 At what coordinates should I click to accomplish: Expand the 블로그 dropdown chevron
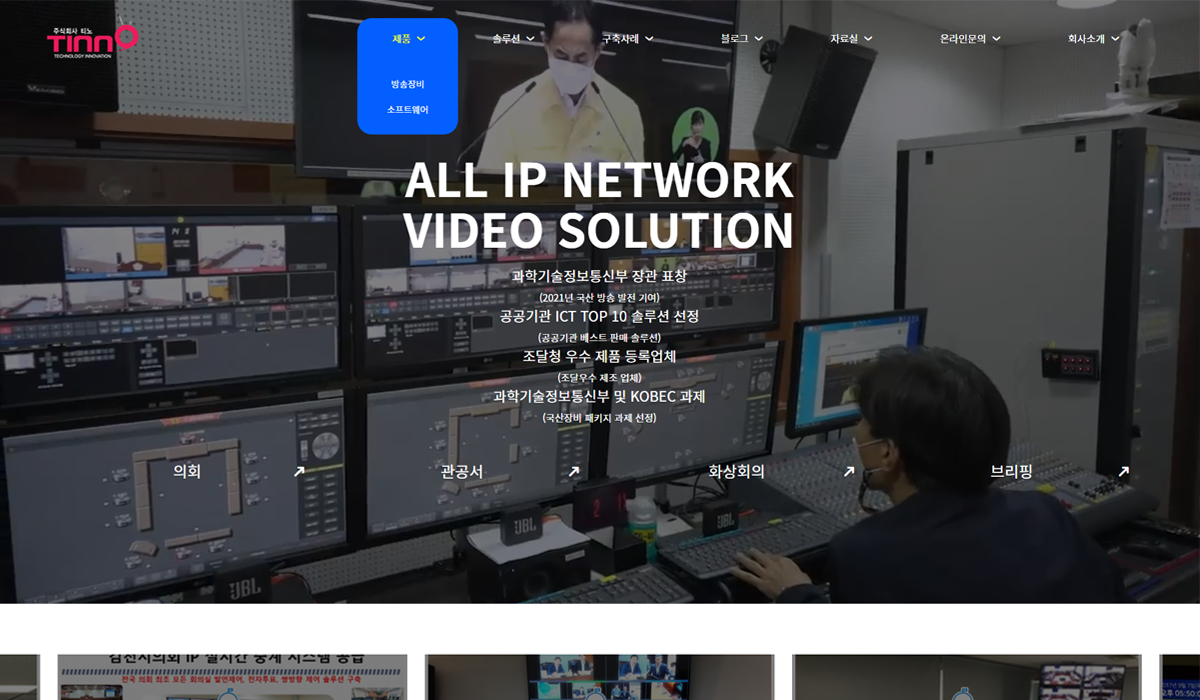pos(758,39)
